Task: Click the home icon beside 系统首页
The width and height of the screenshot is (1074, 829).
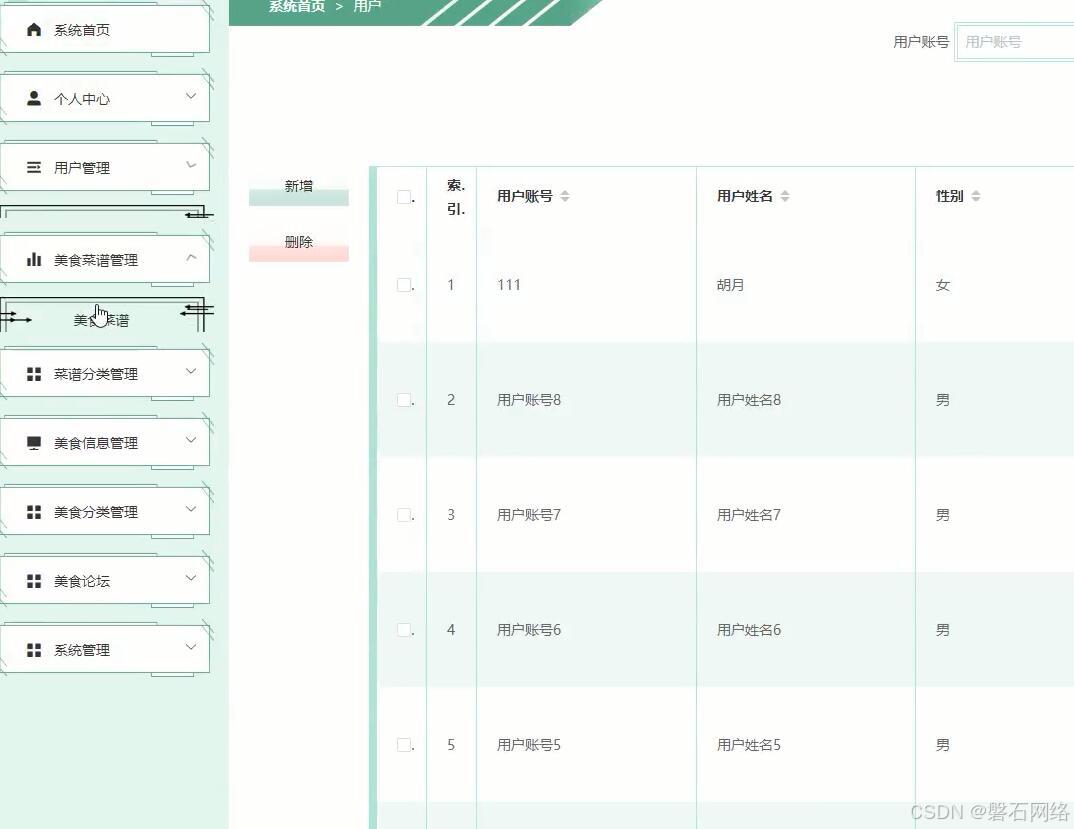Action: (x=34, y=29)
